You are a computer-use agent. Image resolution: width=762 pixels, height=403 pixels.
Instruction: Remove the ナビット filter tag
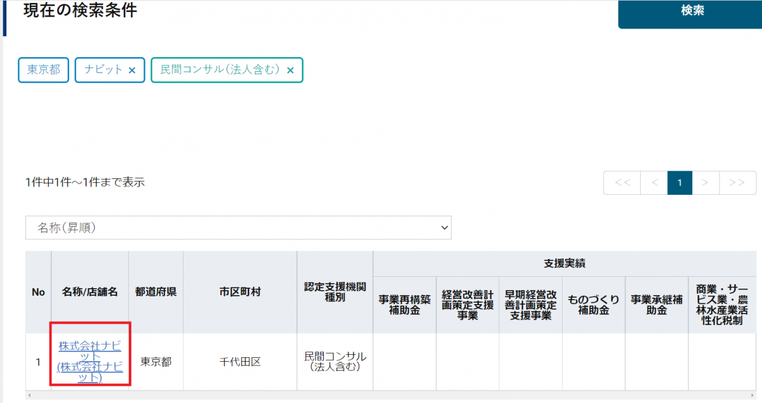(132, 70)
